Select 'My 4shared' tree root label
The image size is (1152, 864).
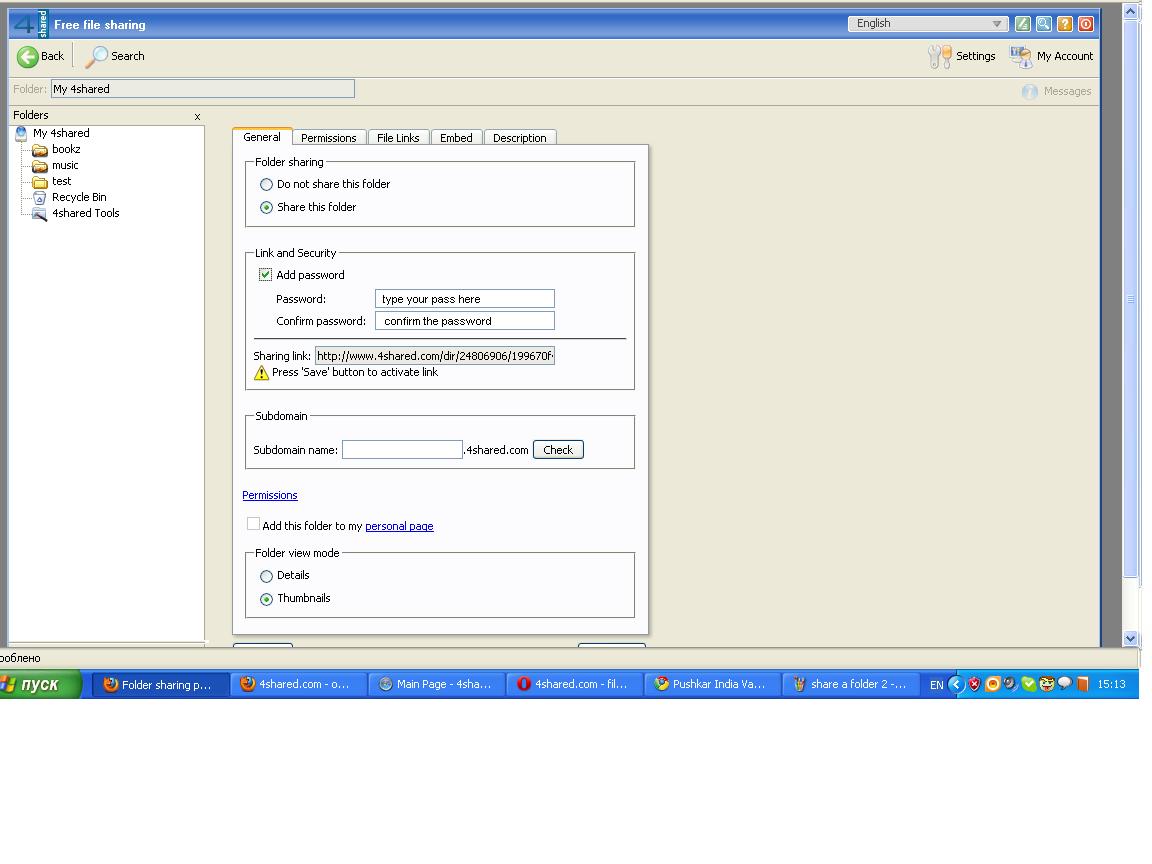(x=61, y=134)
